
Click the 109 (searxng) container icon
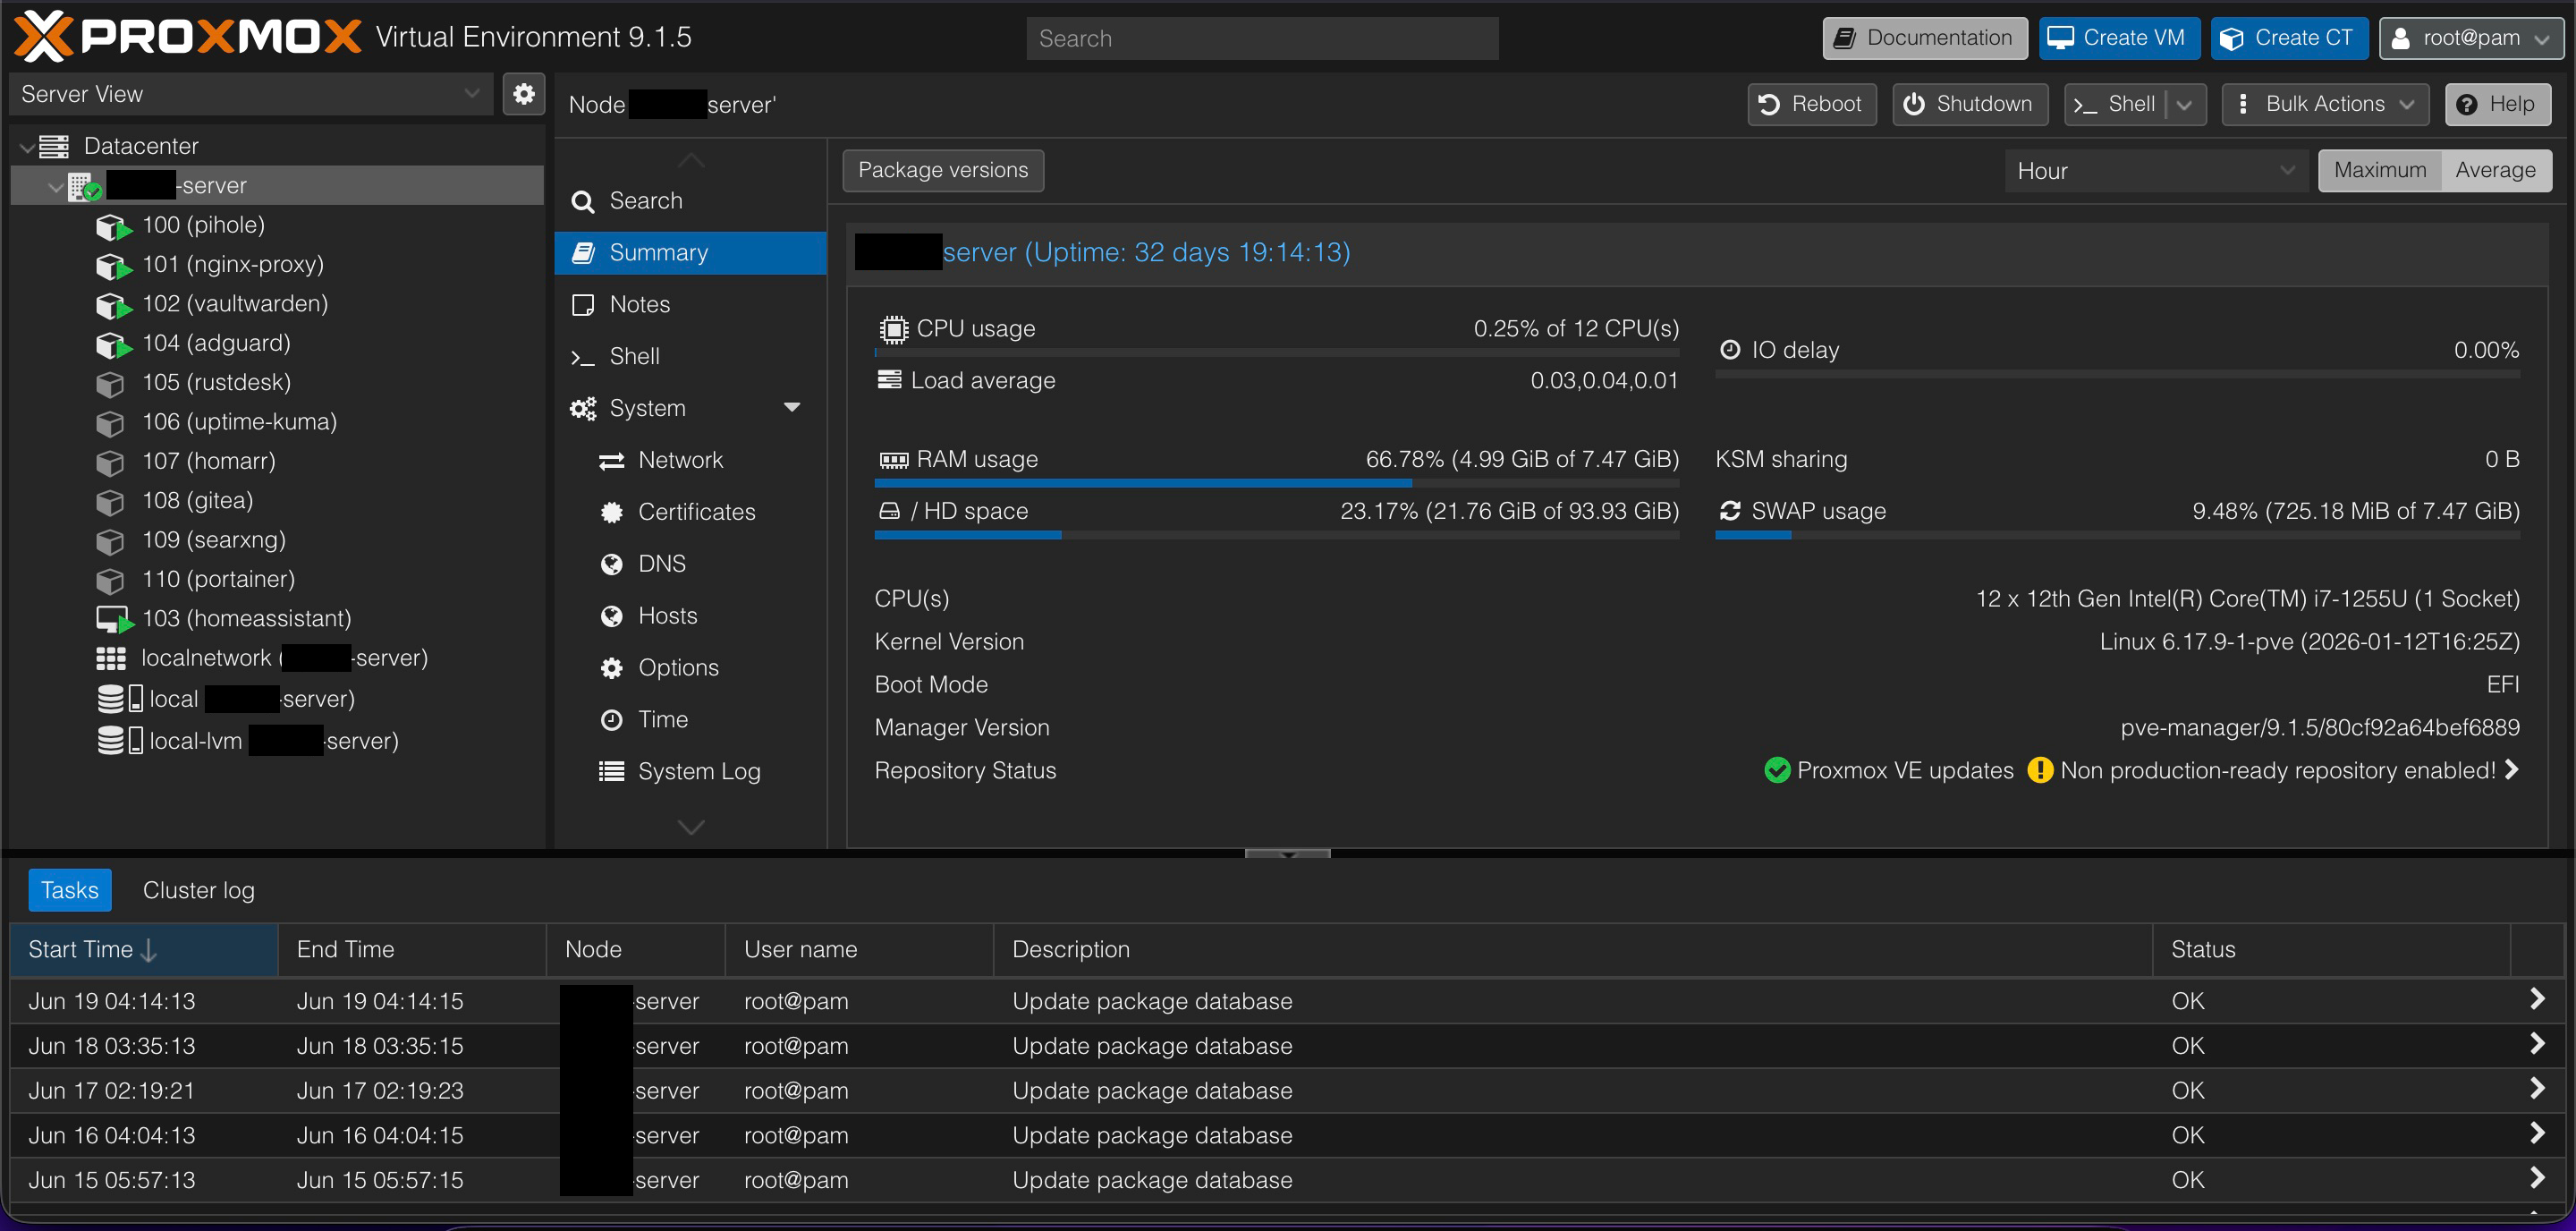110,541
